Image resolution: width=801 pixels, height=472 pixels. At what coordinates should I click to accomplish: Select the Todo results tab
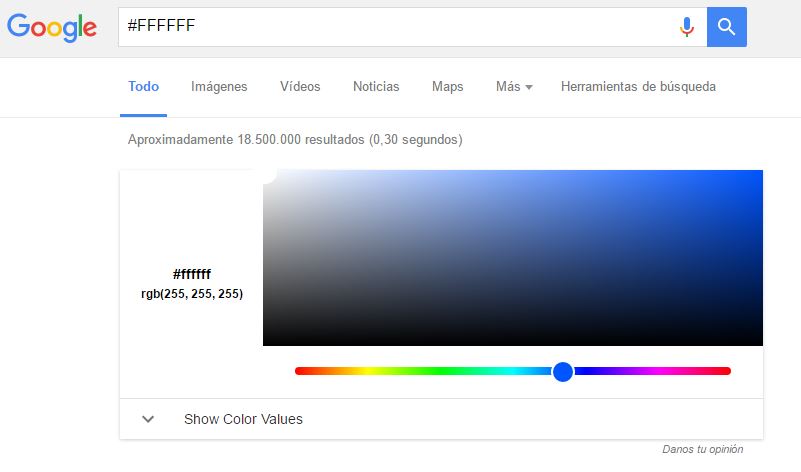[143, 87]
